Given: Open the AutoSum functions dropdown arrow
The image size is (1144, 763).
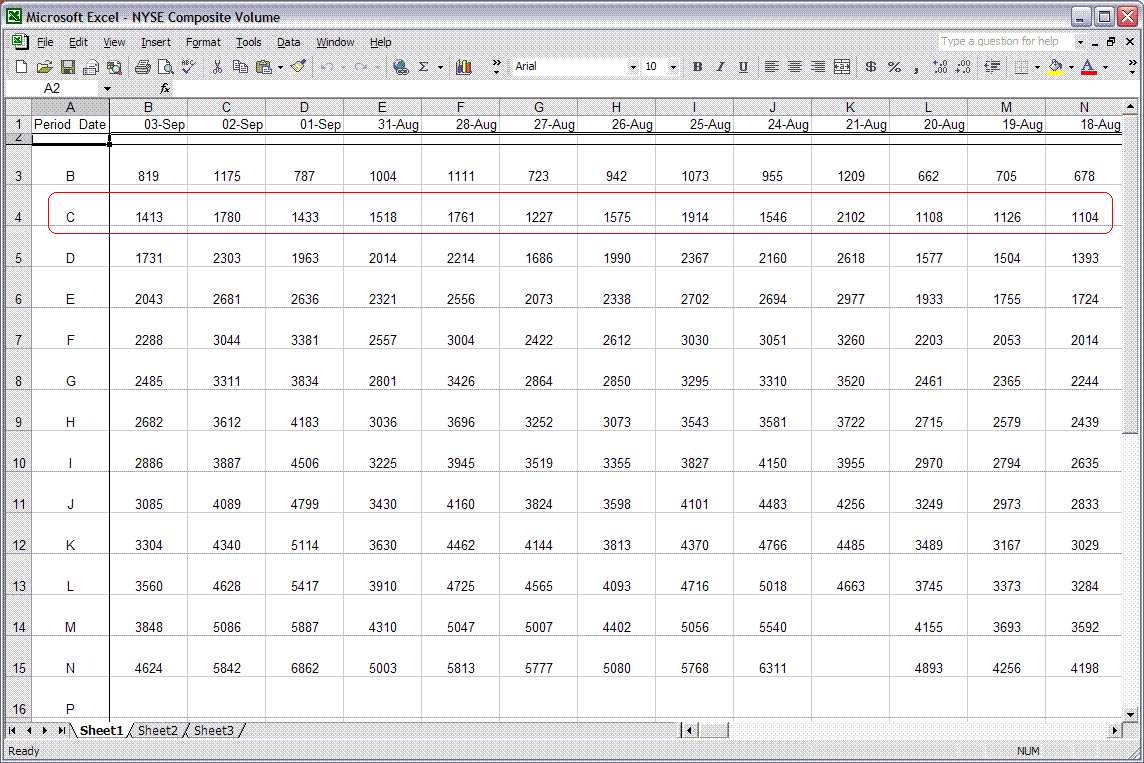Looking at the screenshot, I should [x=441, y=67].
